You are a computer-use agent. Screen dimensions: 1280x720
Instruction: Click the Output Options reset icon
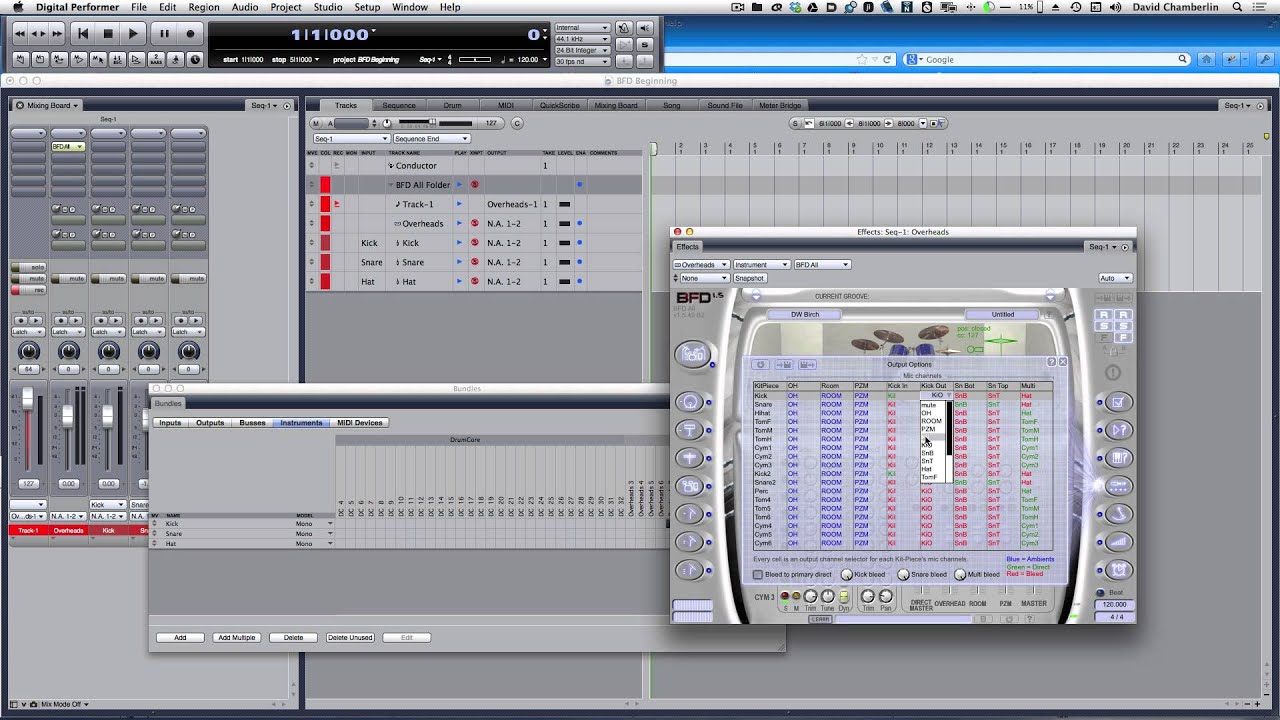[x=761, y=364]
